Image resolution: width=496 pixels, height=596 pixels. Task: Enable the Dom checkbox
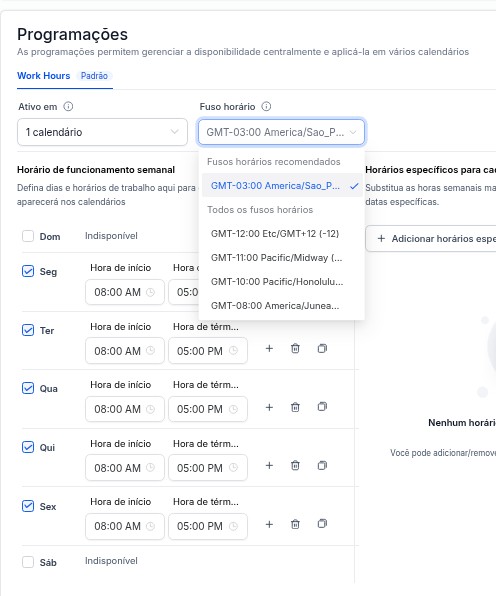[x=28, y=236]
